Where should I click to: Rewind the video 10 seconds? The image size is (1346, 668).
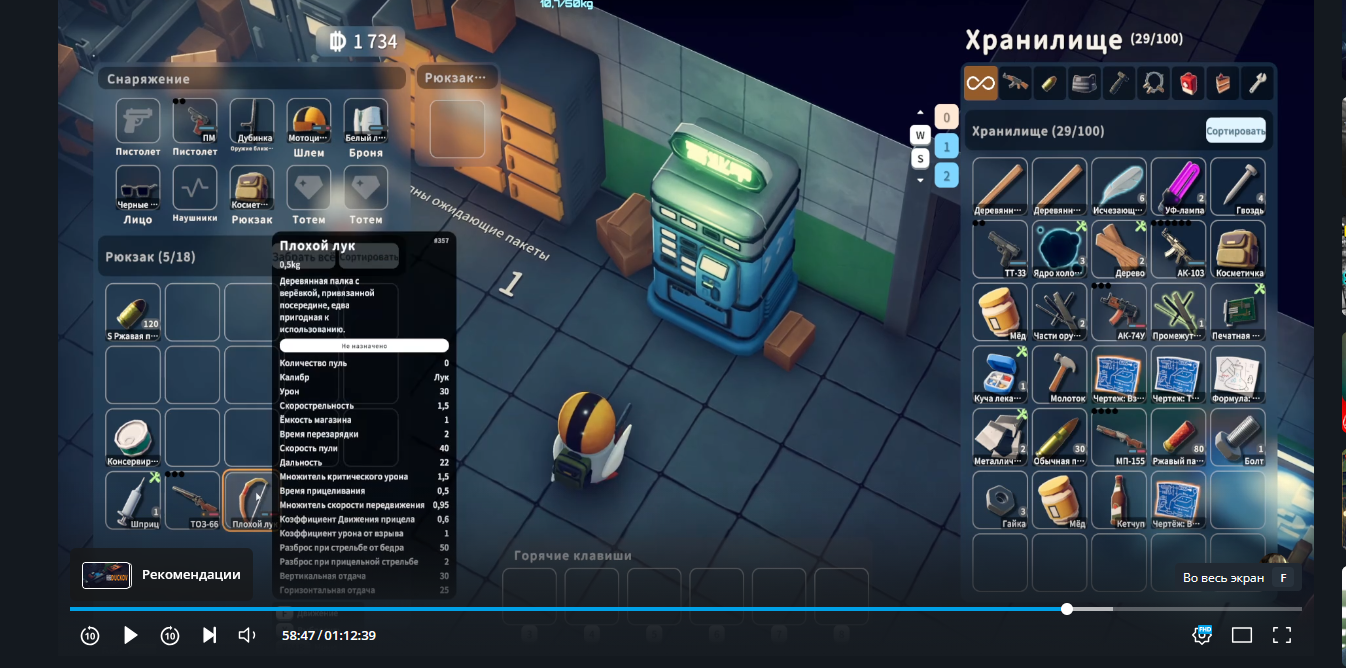point(90,635)
